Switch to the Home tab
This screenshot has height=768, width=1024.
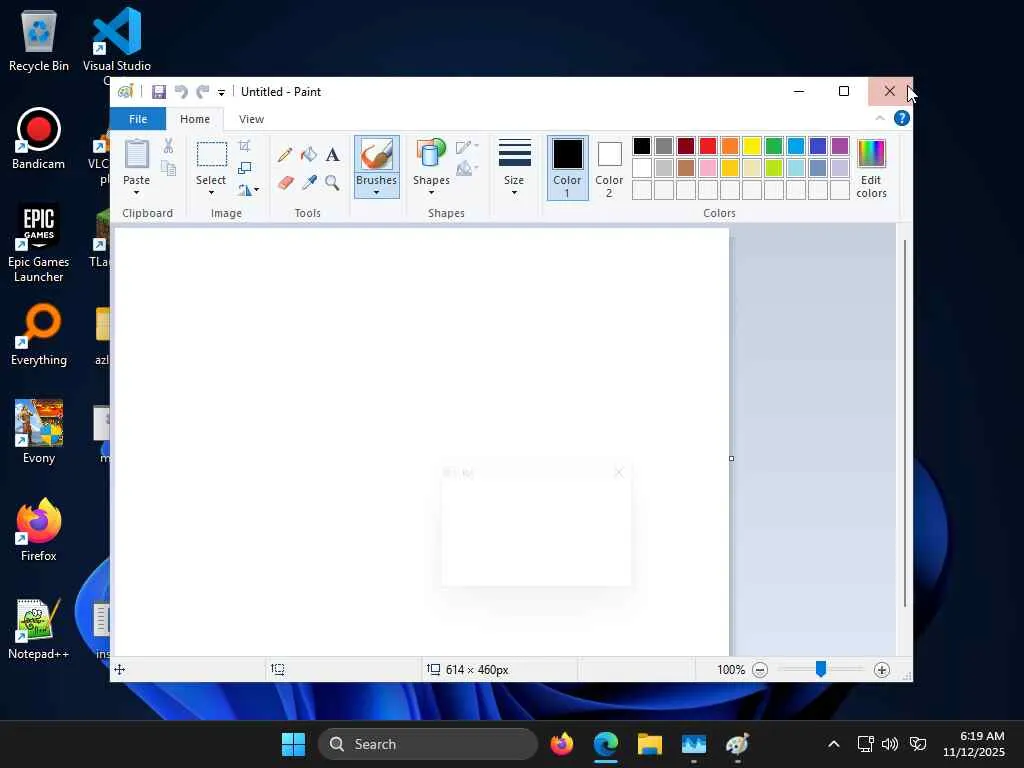pos(195,119)
